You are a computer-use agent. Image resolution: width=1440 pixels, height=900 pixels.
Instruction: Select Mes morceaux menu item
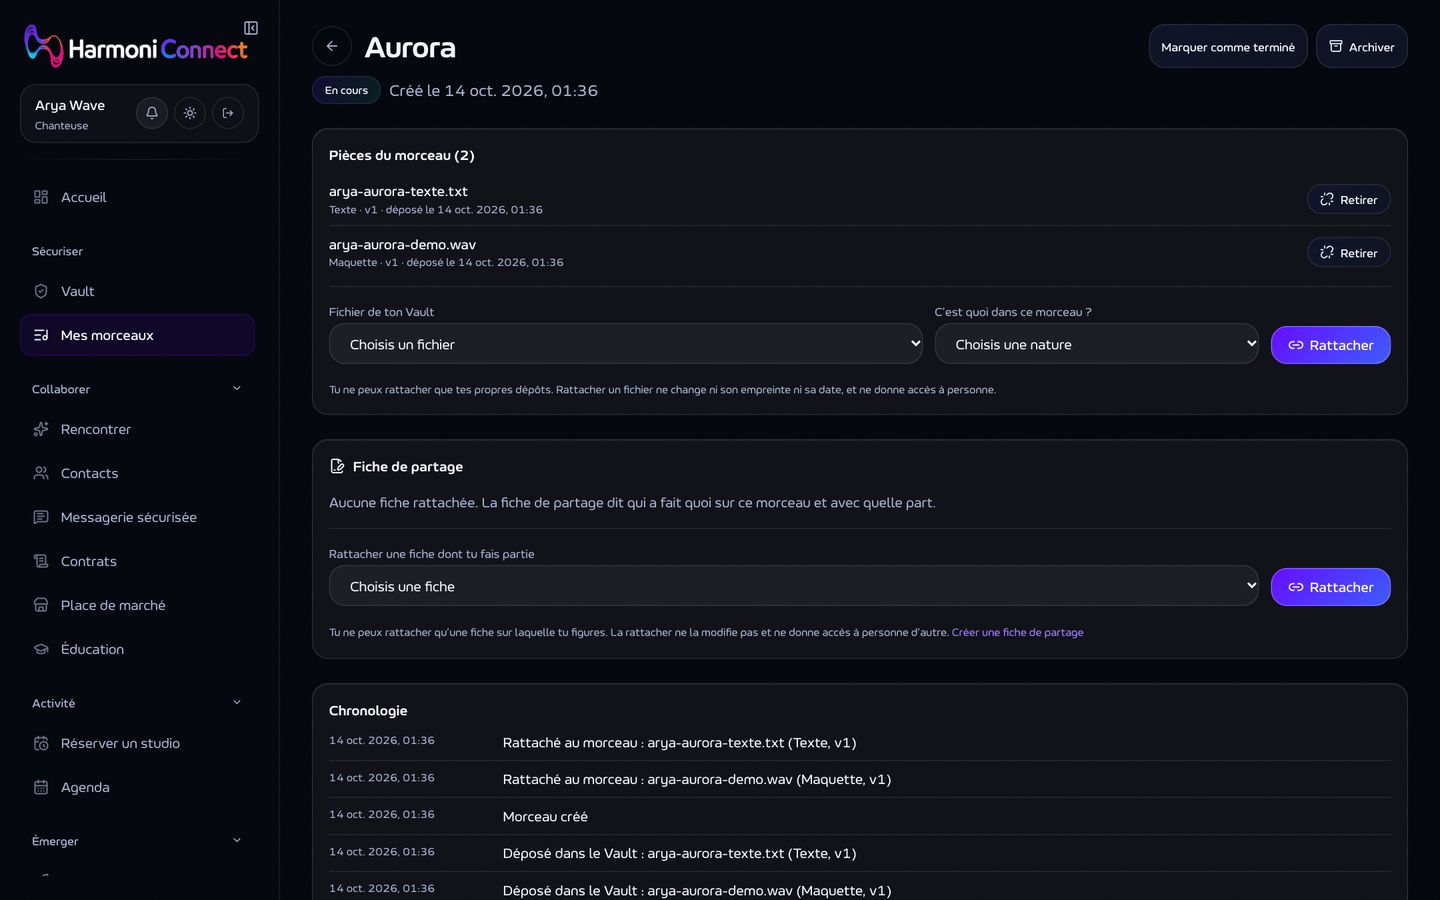(x=137, y=335)
